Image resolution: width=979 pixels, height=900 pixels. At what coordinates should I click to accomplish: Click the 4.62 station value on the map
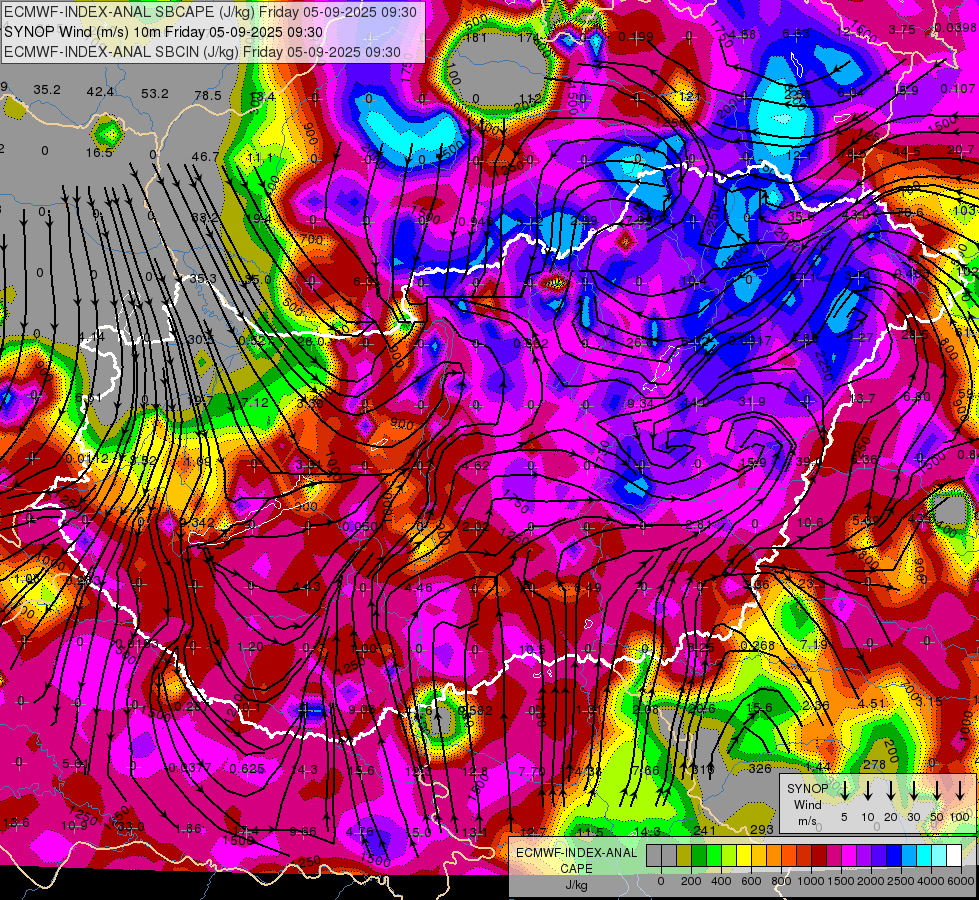(x=476, y=465)
